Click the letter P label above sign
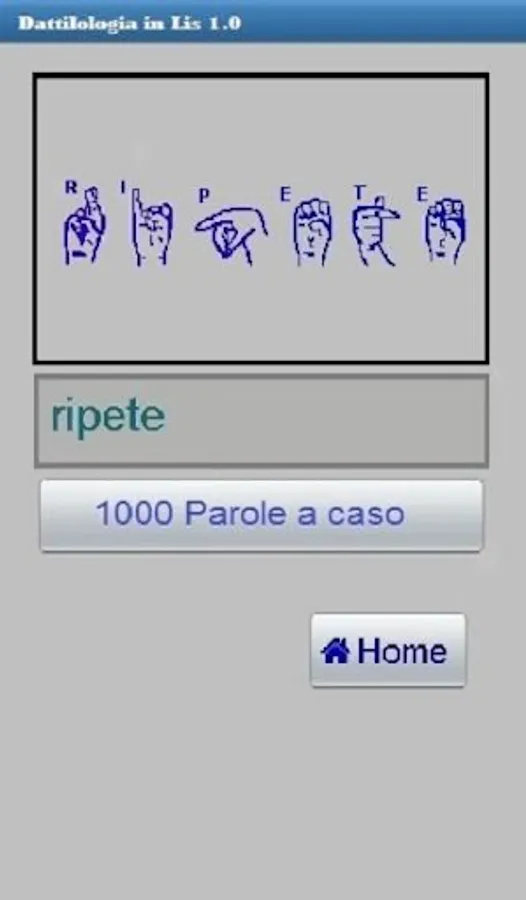 [203, 196]
